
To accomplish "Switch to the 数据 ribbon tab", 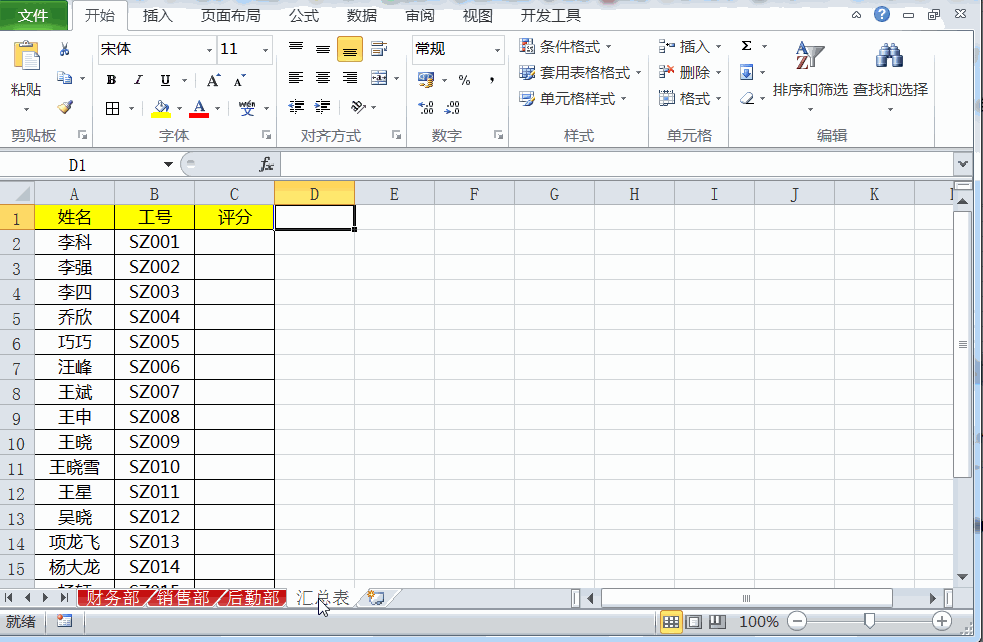I will click(362, 16).
